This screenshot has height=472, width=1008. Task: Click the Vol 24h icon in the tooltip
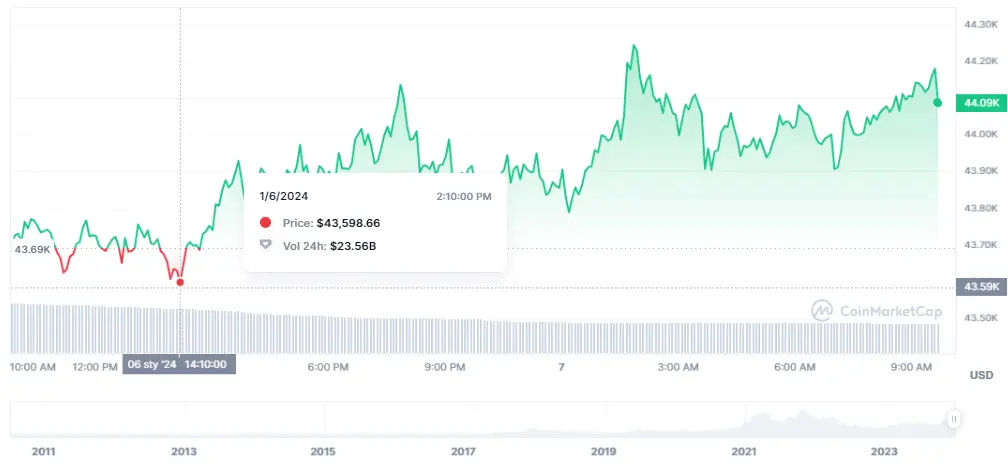click(265, 245)
